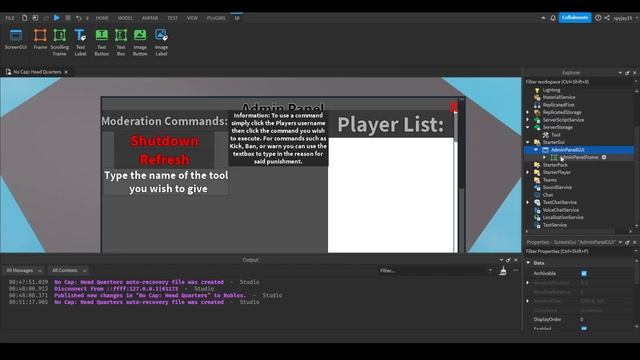Click the ReplicatedFirst icon
Screen dimensions: 640x360
pos(537,105)
